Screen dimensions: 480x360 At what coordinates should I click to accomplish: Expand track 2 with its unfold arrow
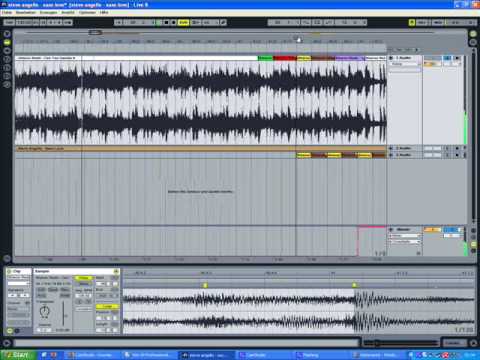pos(391,148)
